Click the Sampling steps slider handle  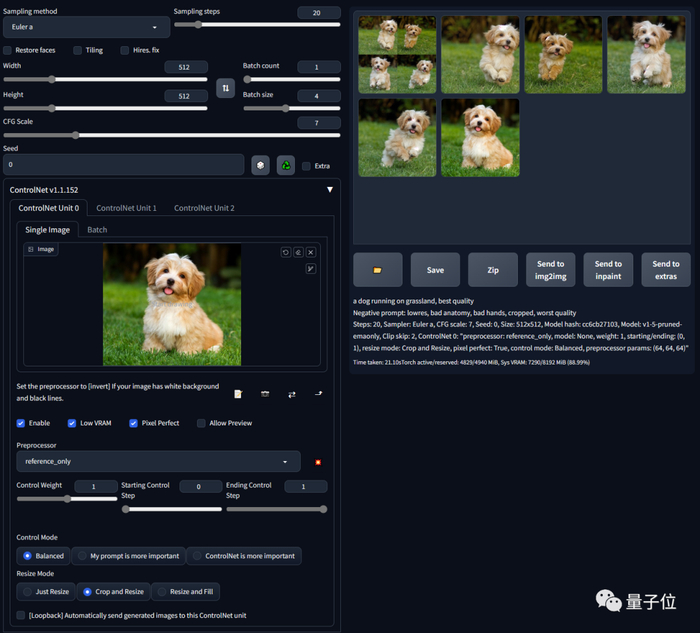pyautogui.click(x=198, y=25)
